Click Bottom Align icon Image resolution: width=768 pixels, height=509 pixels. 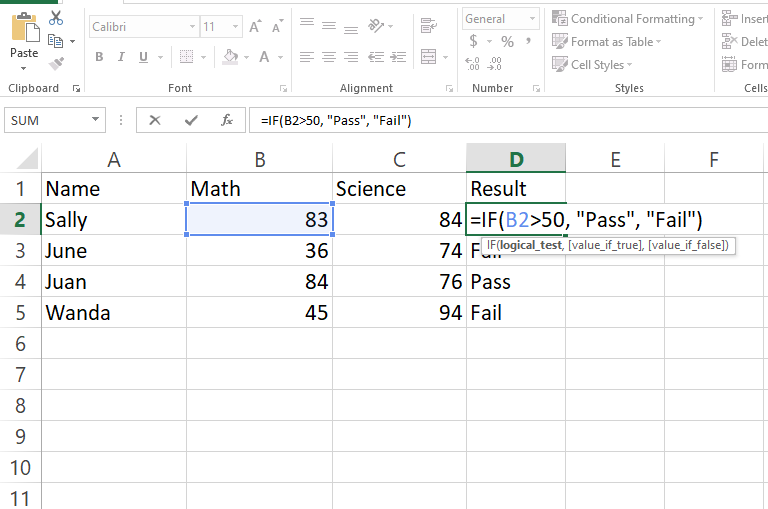click(351, 29)
